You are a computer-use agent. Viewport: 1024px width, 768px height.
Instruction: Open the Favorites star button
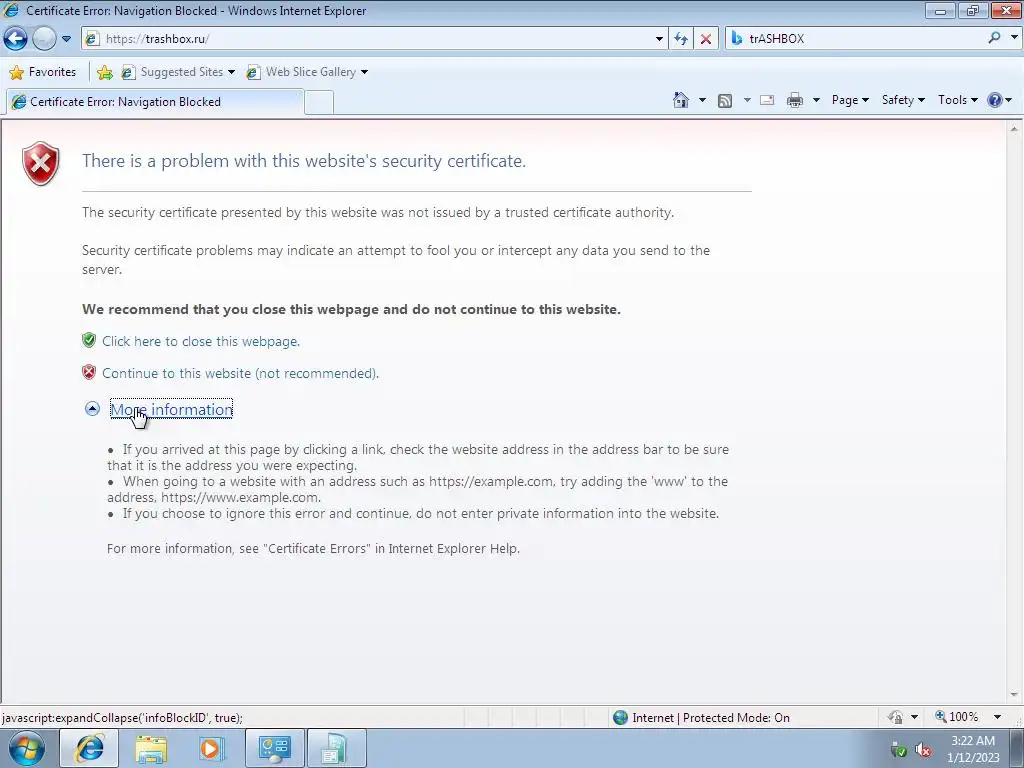(43, 72)
